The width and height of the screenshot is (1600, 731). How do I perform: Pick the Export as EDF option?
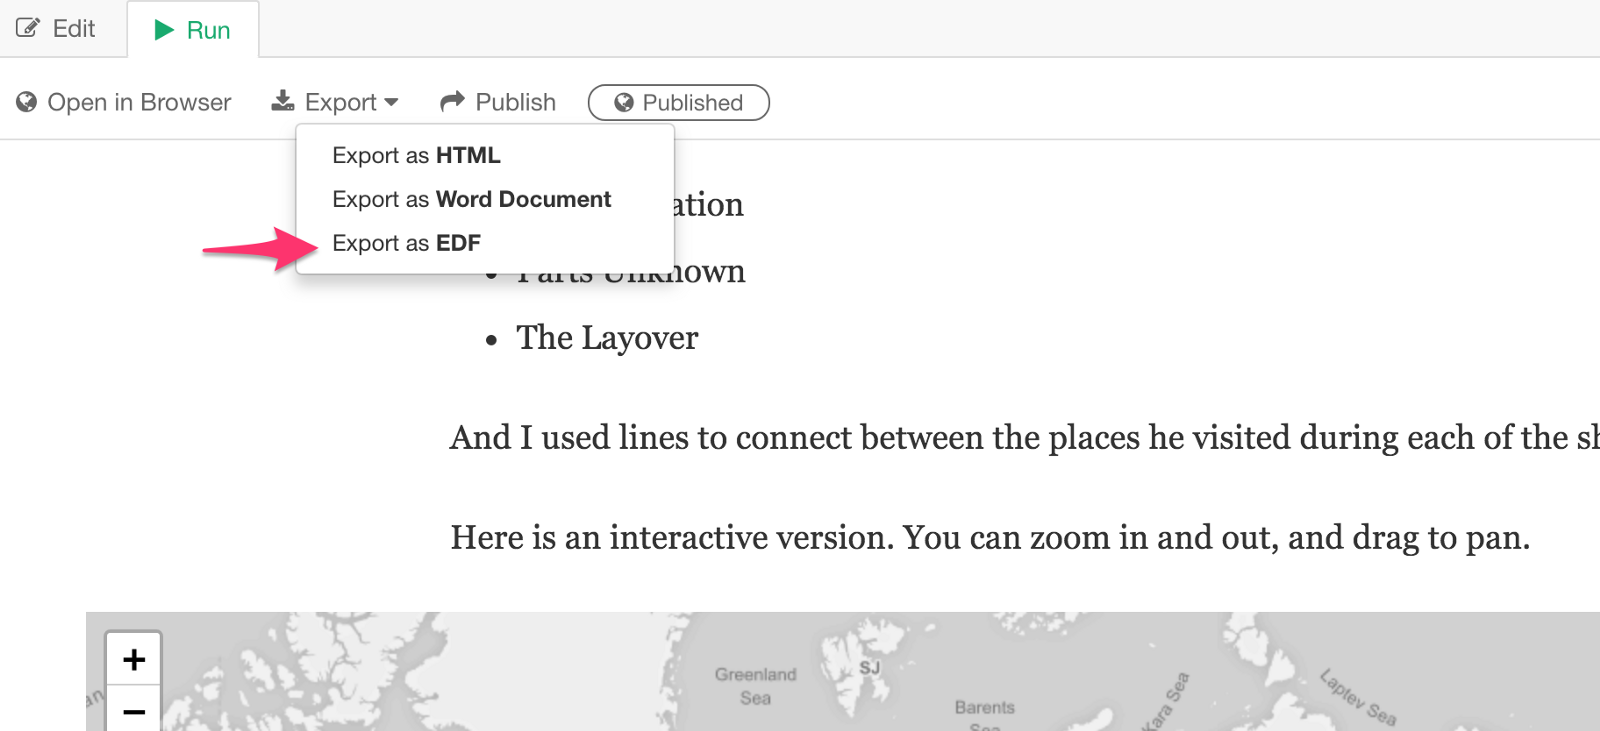(406, 243)
